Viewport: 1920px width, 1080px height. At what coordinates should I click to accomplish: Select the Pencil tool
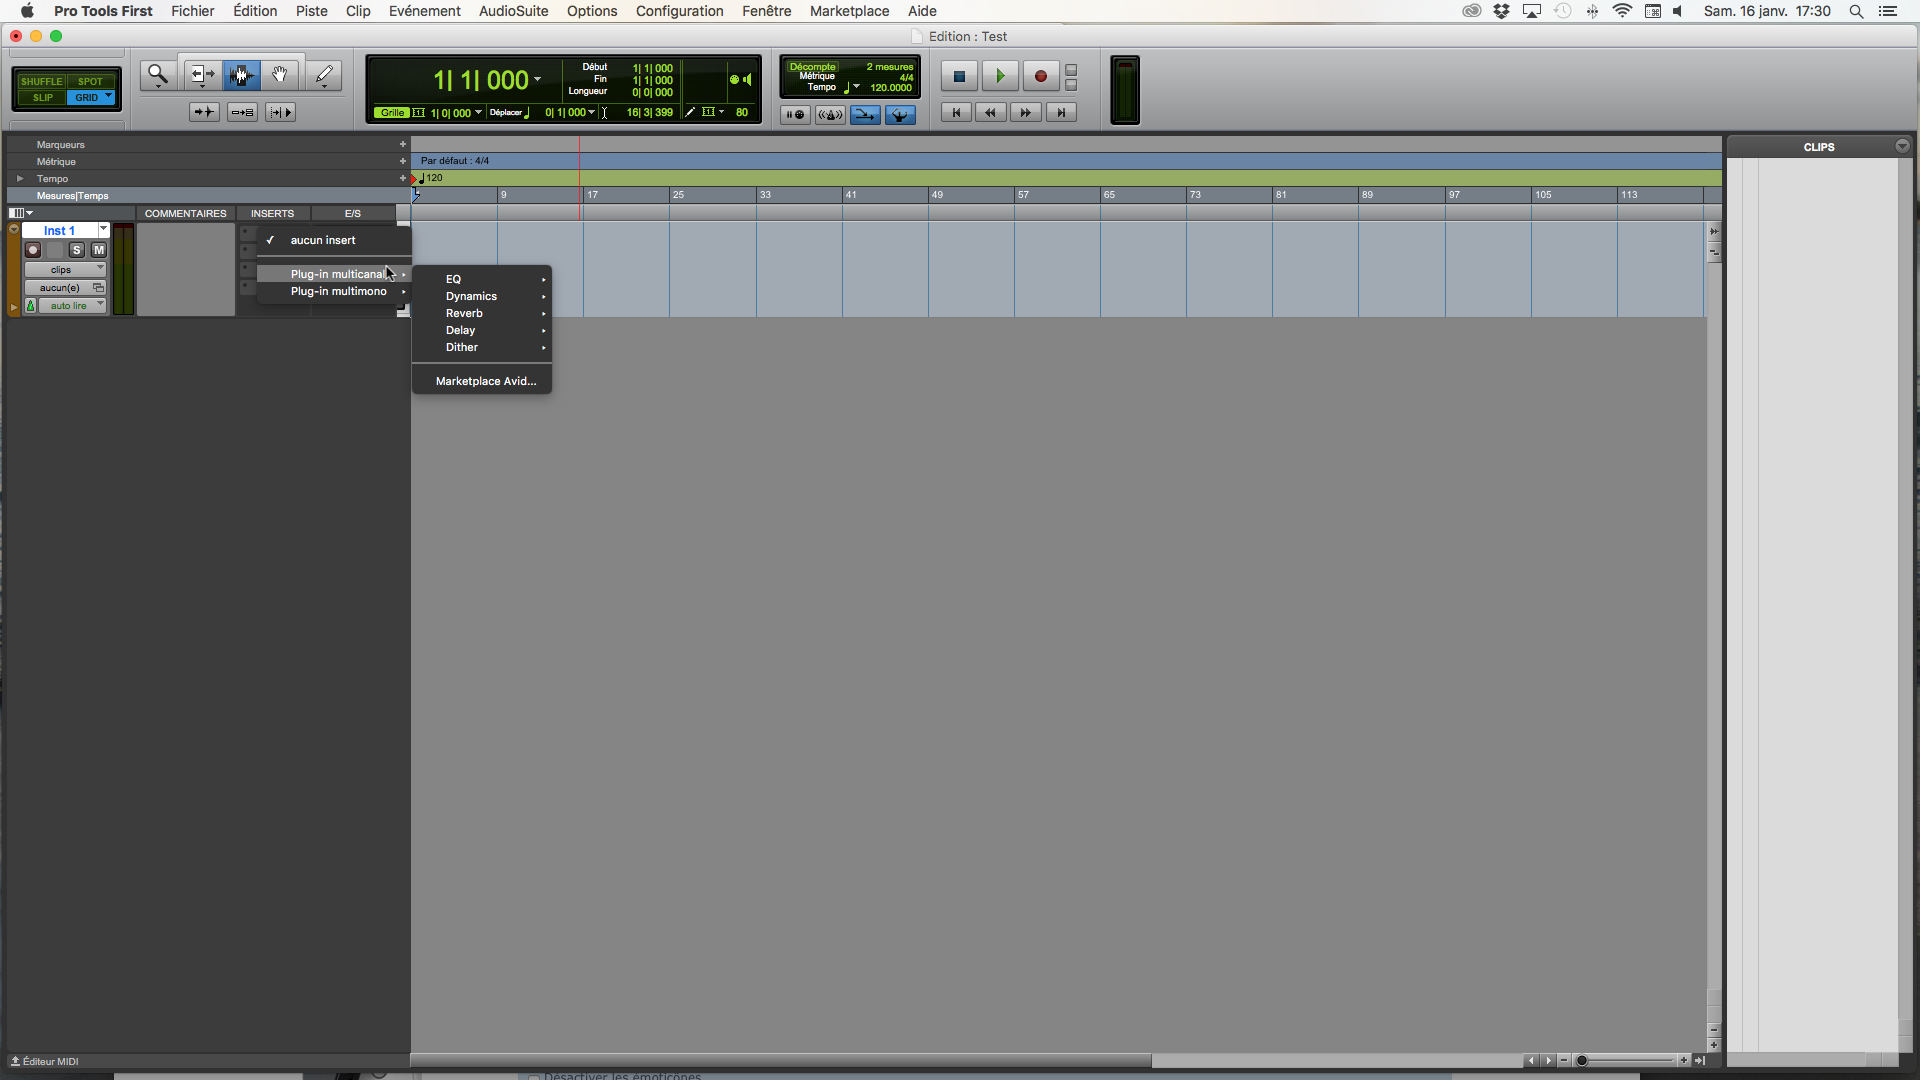pos(323,75)
